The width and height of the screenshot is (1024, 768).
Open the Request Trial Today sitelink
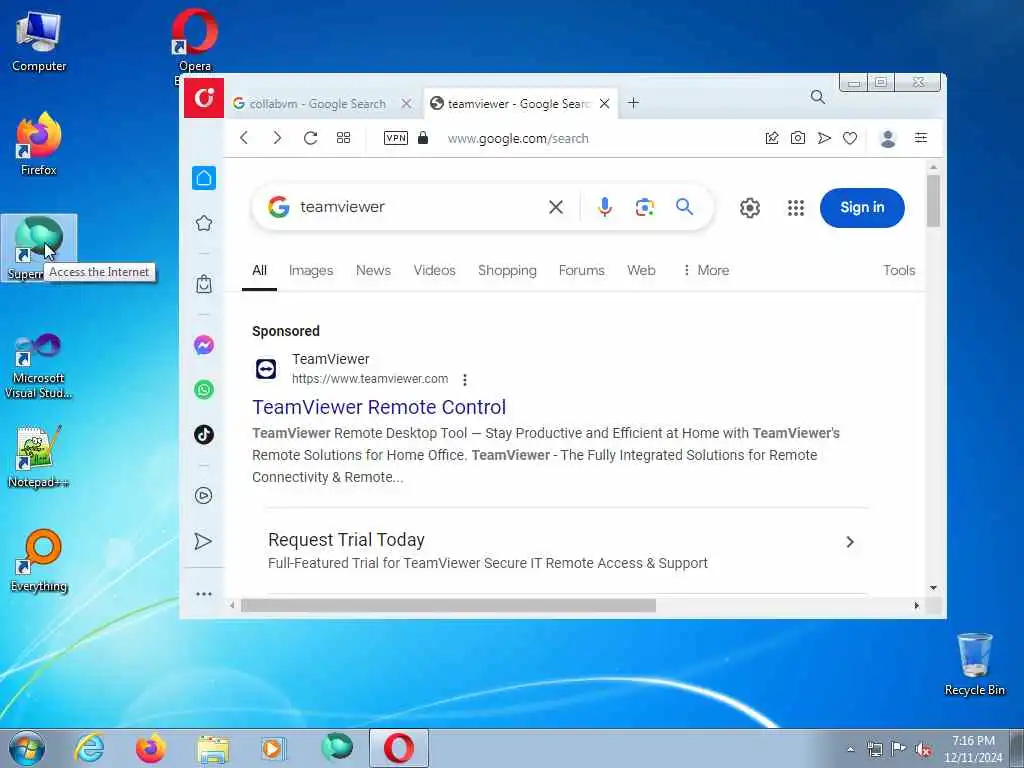(x=346, y=540)
